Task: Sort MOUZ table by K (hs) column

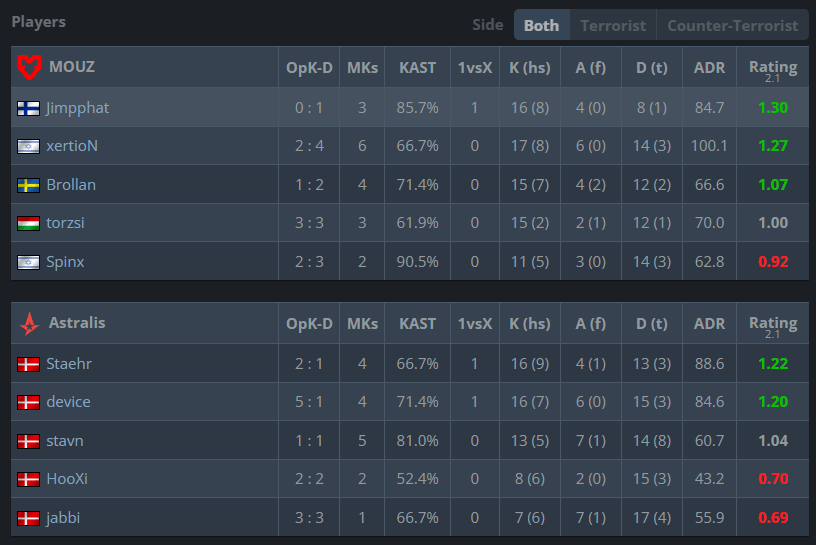Action: 530,68
